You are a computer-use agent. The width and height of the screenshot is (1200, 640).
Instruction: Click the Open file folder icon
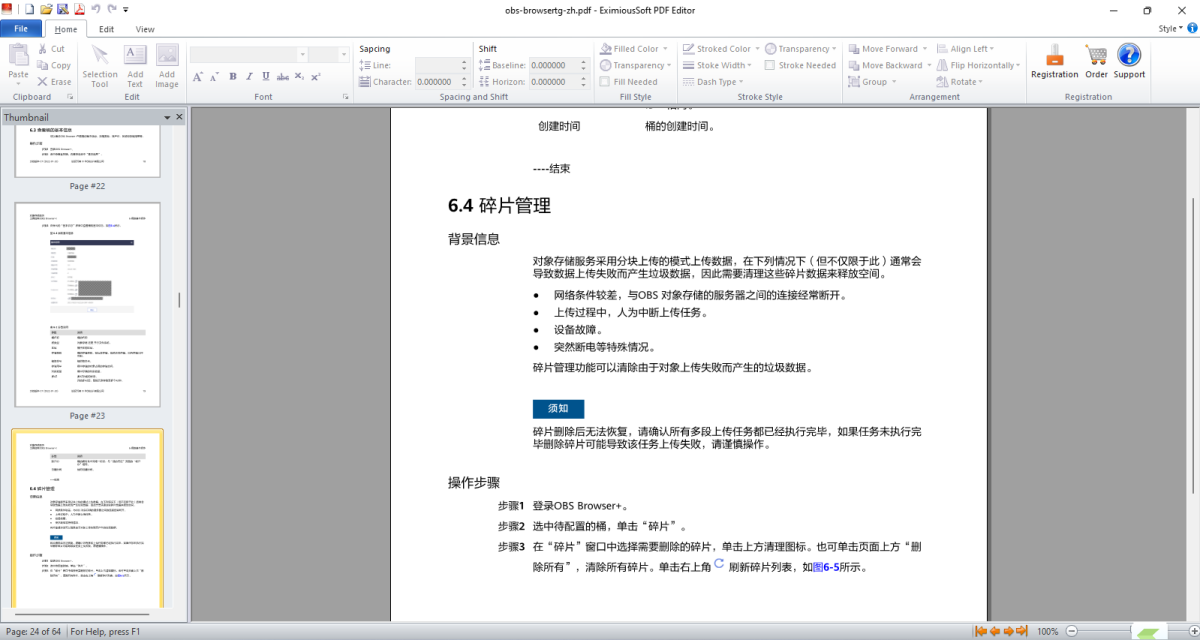(x=46, y=10)
